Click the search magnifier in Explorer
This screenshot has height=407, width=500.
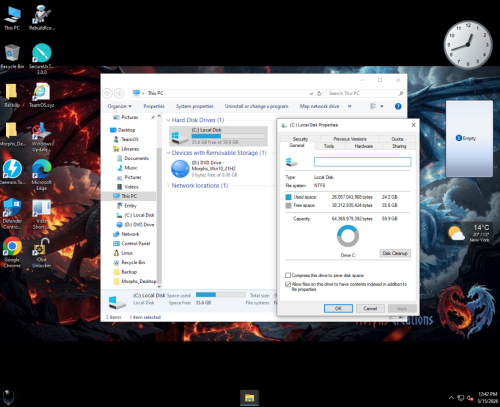point(401,93)
